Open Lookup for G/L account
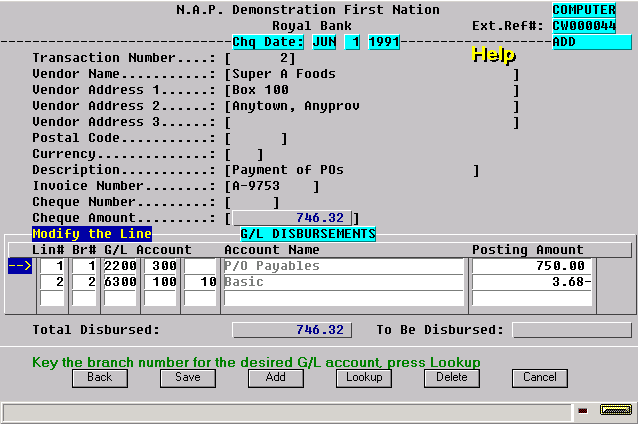The image size is (638, 424). tap(364, 378)
